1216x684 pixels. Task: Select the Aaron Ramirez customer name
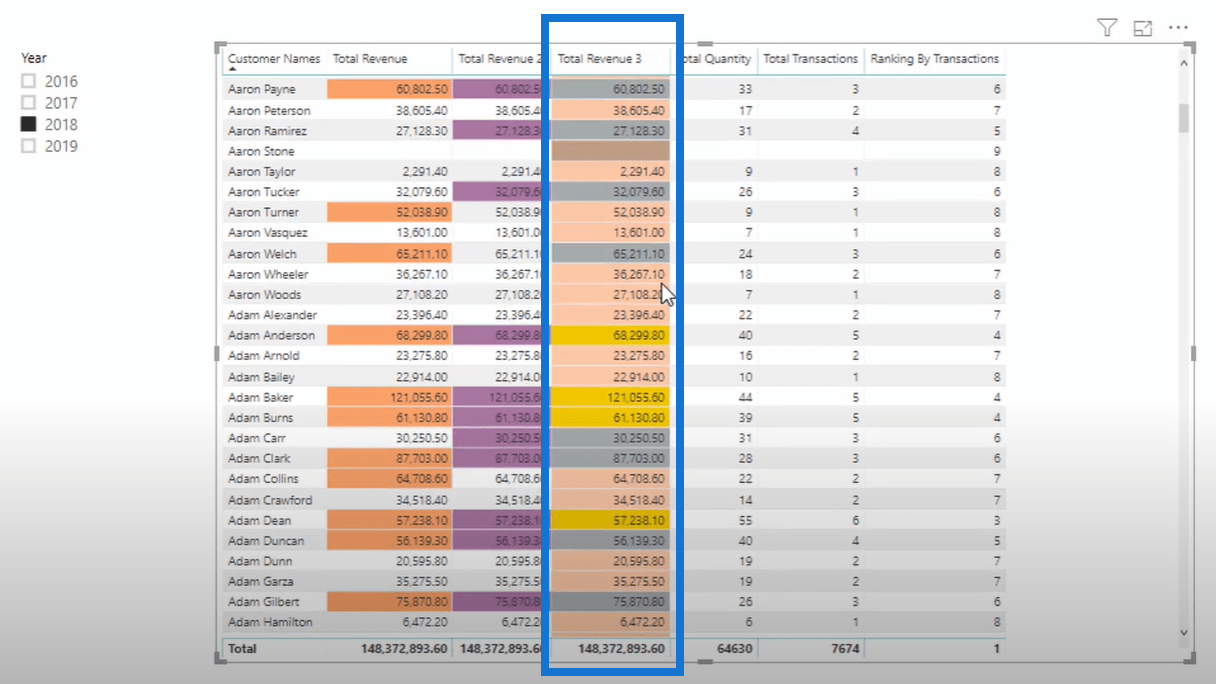pos(267,131)
